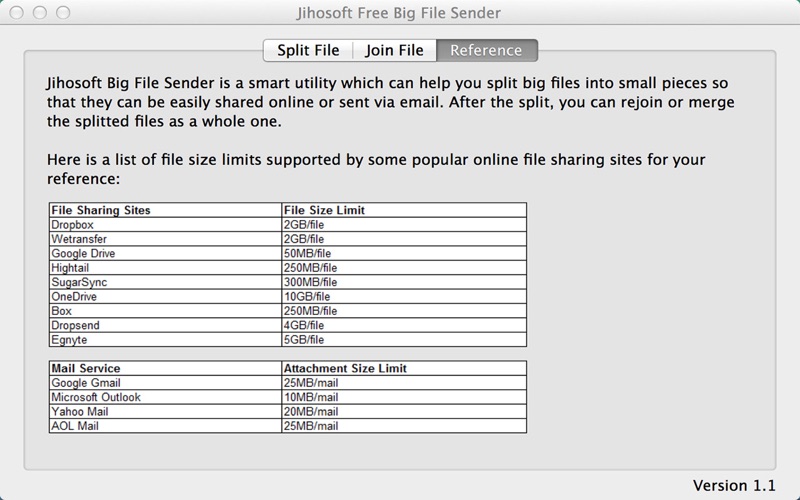
Task: Click the zoom titlebar button
Action: pyautogui.click(x=63, y=12)
